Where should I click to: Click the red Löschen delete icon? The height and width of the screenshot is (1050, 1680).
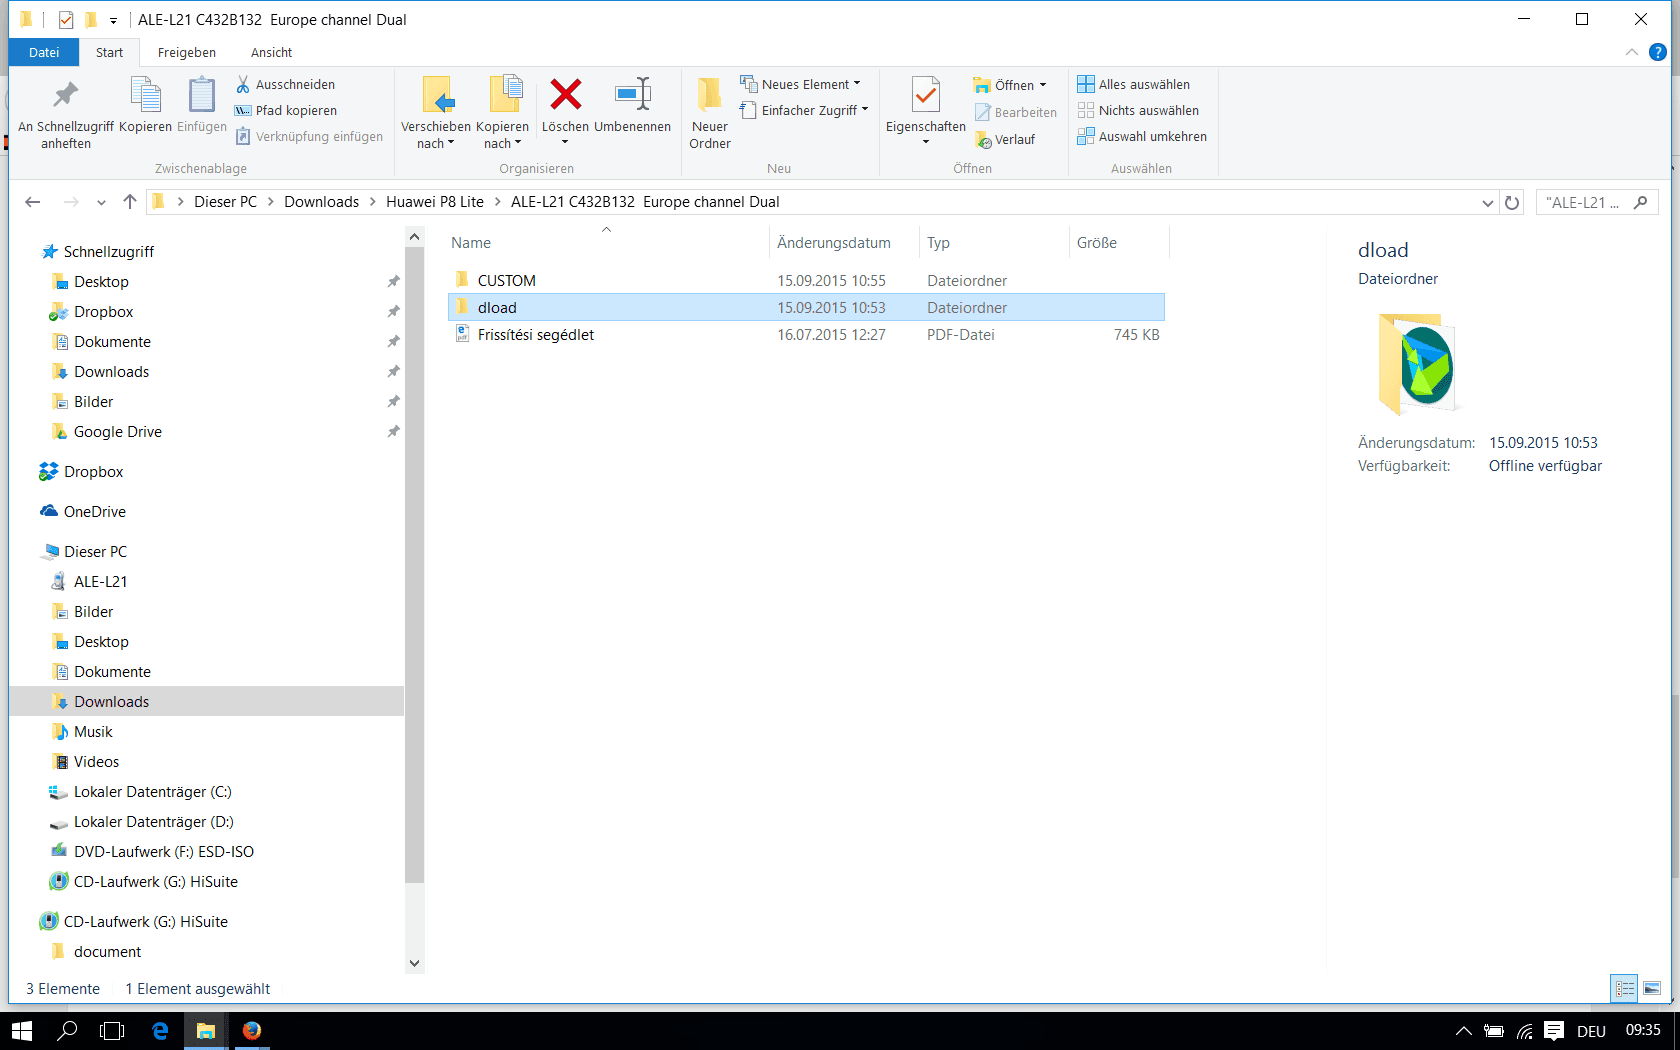565,96
